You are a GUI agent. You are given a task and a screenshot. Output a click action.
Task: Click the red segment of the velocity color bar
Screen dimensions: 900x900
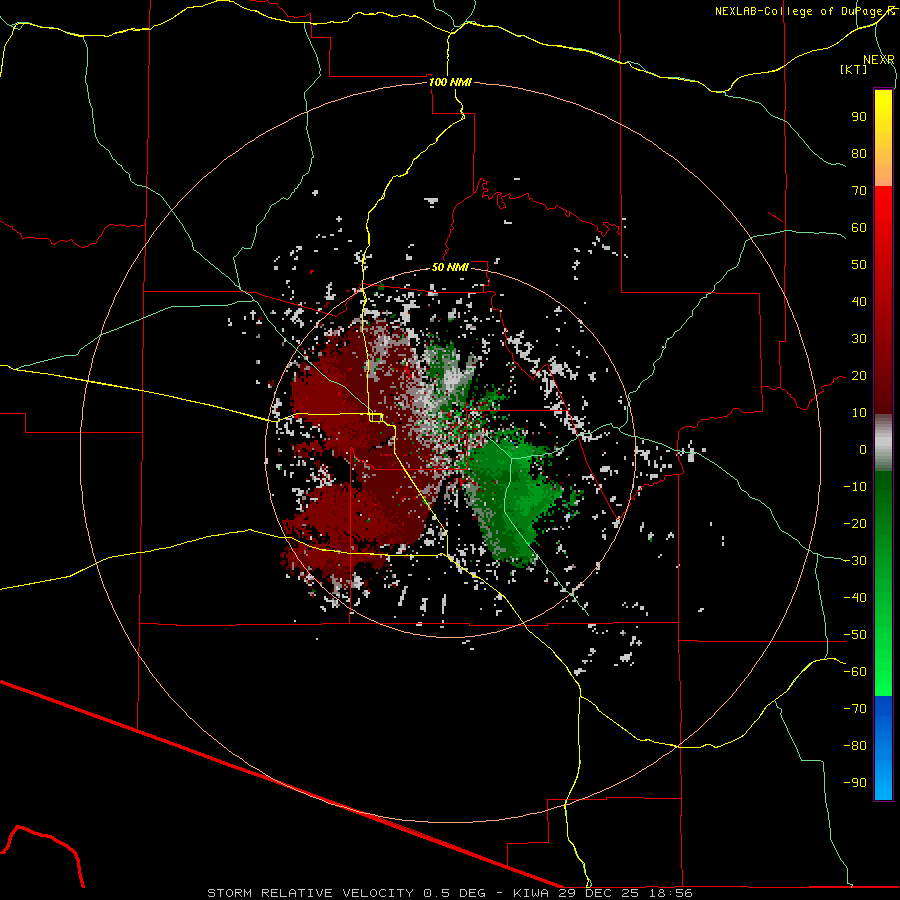(883, 300)
